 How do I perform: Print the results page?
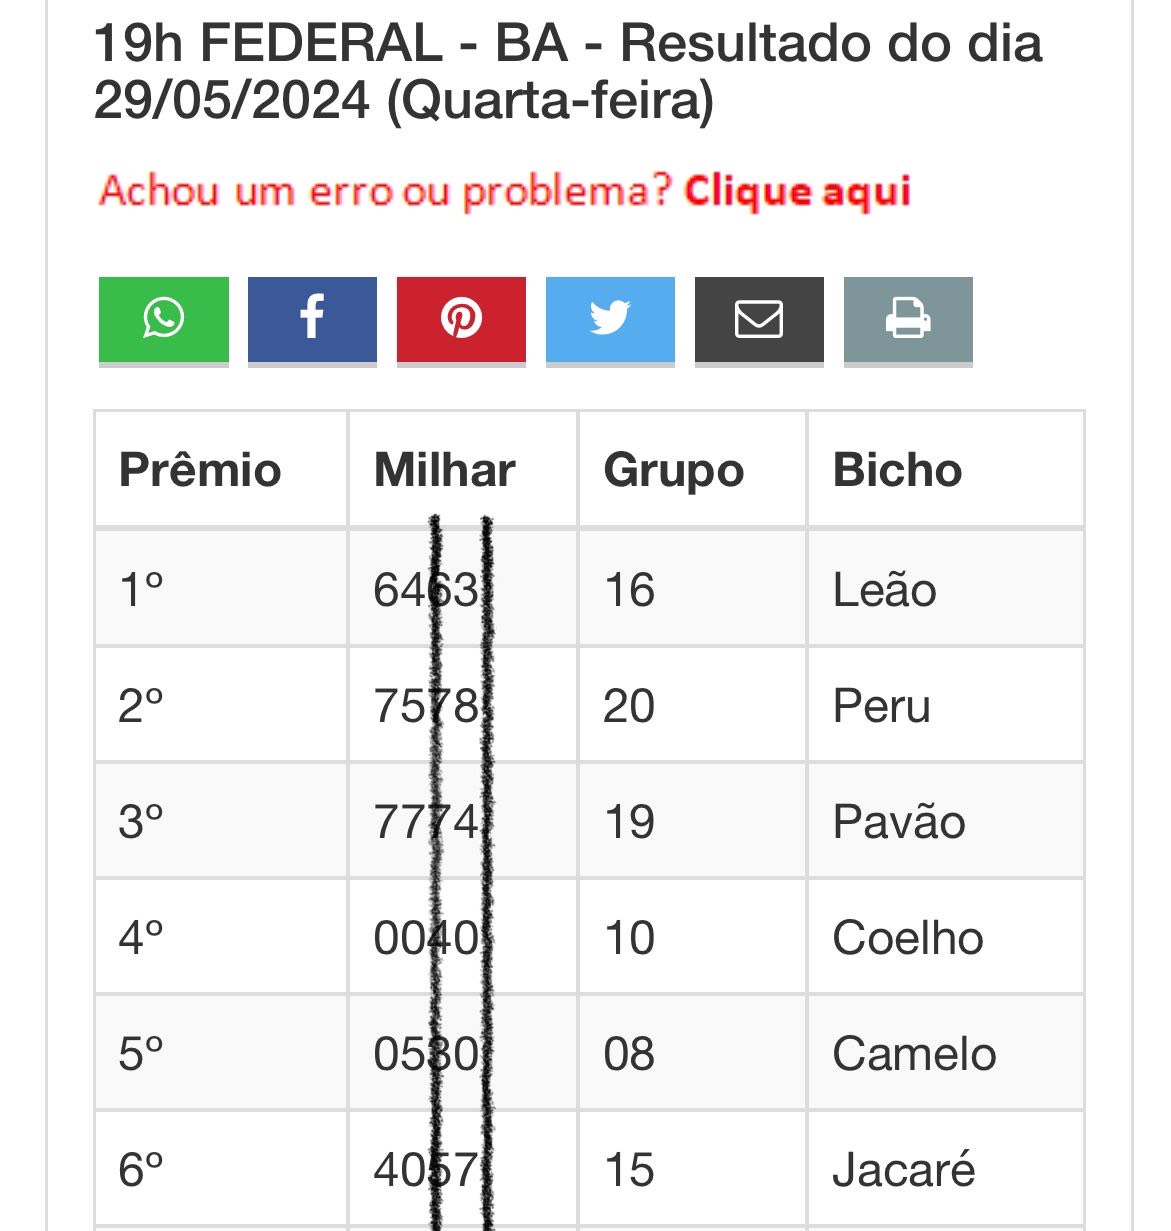tap(908, 319)
